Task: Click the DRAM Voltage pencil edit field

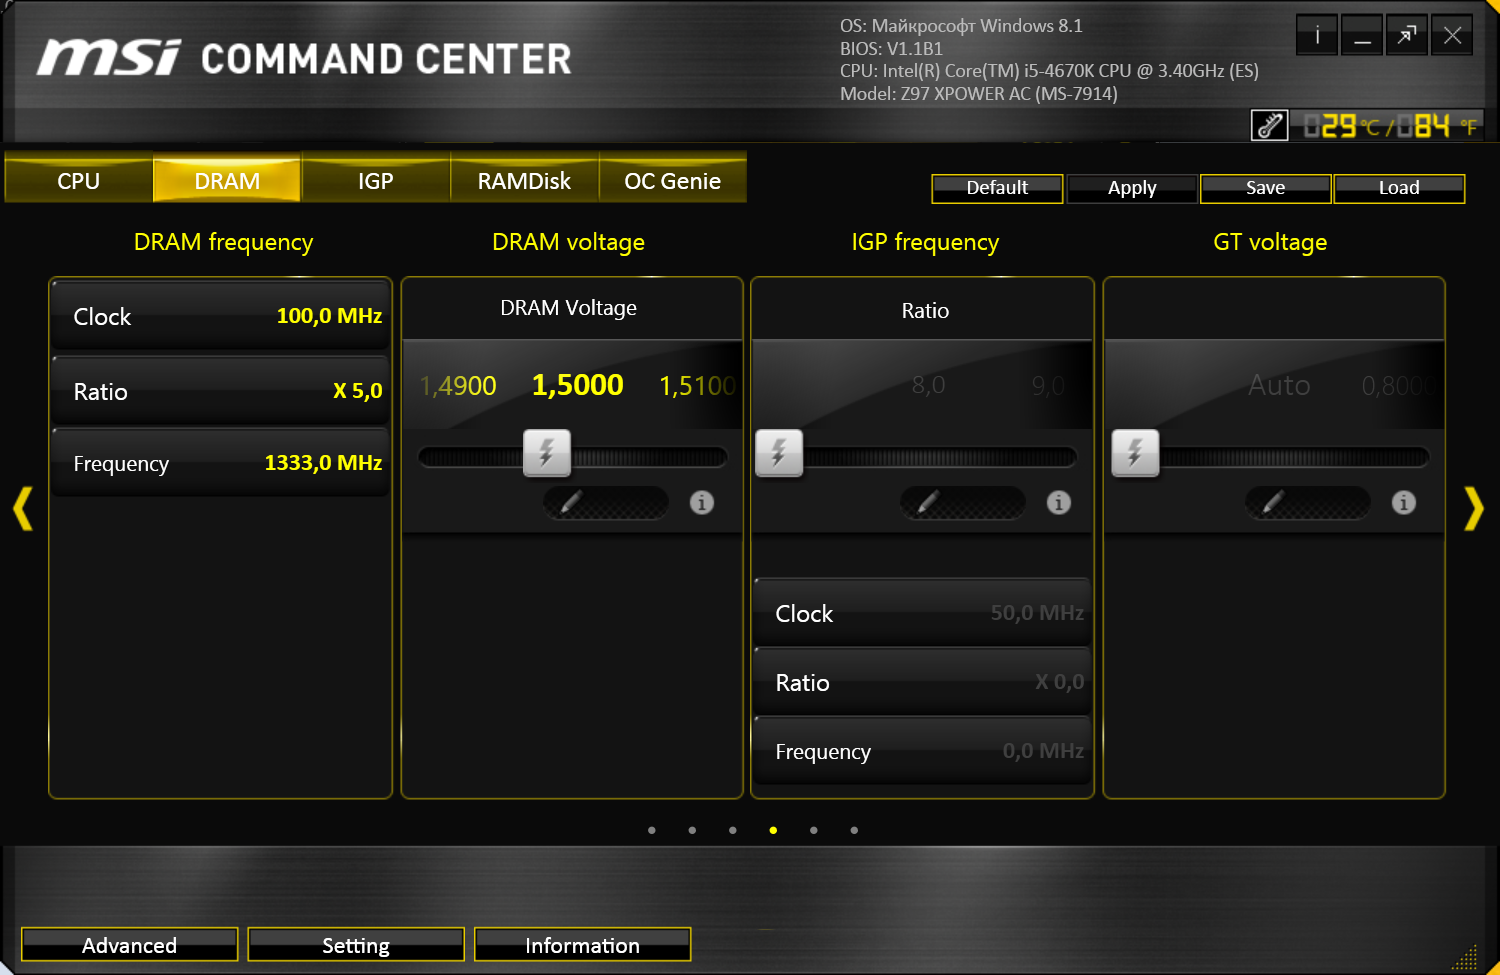Action: tap(606, 503)
